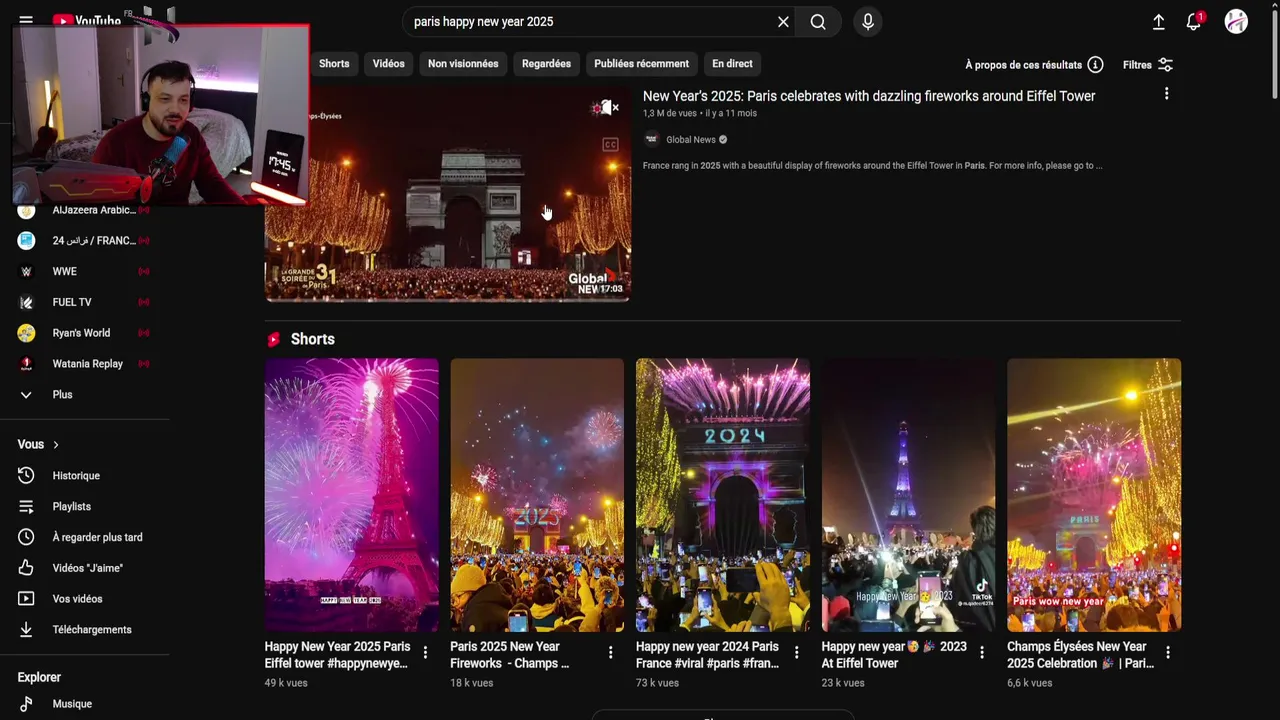Viewport: 1280px width, 720px height.
Task: Open options for Happy new year 2024 Short
Action: 796,652
